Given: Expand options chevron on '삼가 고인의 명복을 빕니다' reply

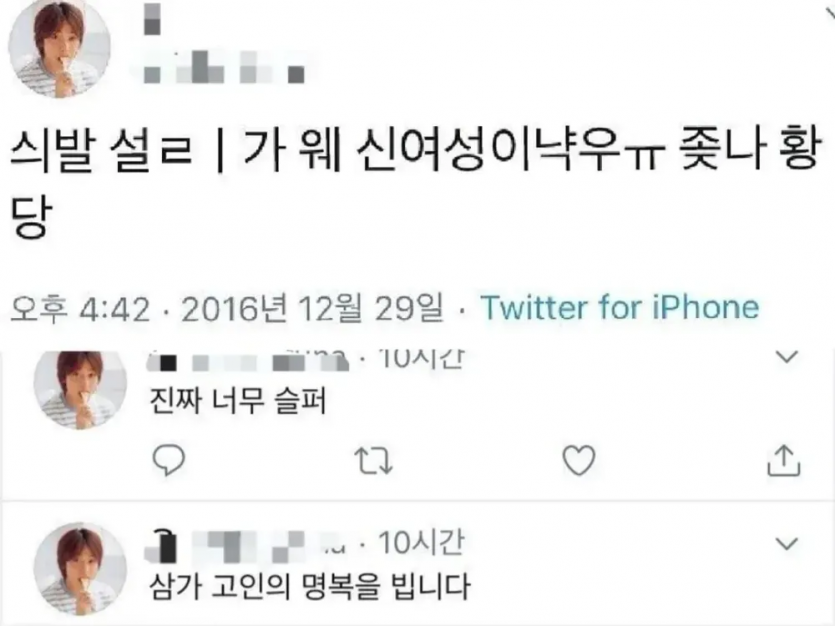Looking at the screenshot, I should (x=787, y=543).
